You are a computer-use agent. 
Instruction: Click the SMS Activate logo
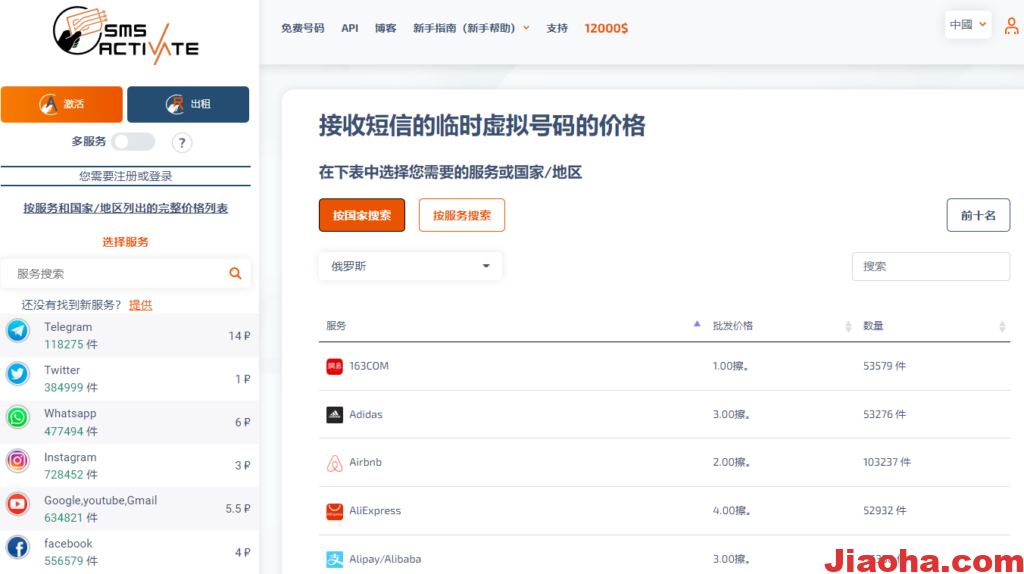tap(126, 36)
